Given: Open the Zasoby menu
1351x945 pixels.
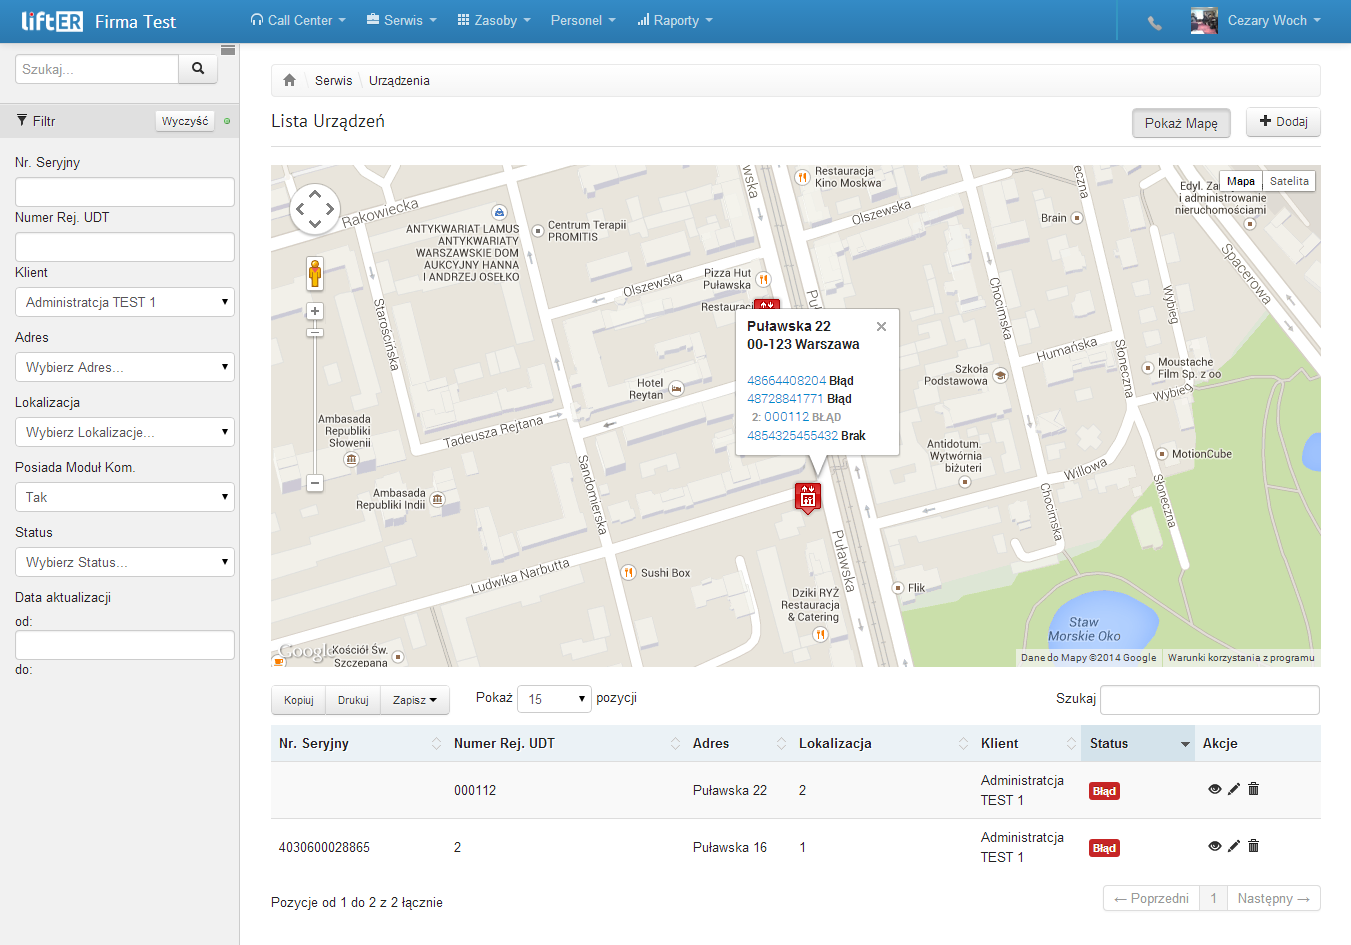Looking at the screenshot, I should click(x=494, y=20).
